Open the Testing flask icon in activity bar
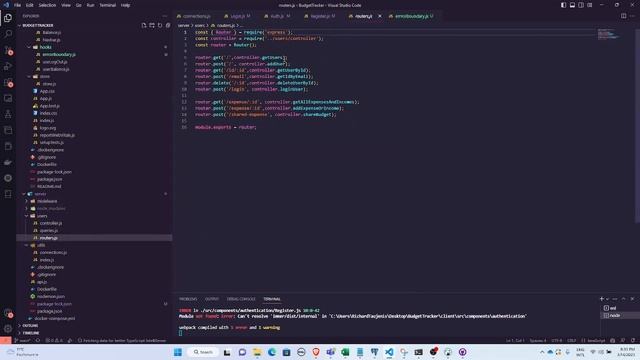Image resolution: width=640 pixels, height=360 pixels. coord(8,114)
